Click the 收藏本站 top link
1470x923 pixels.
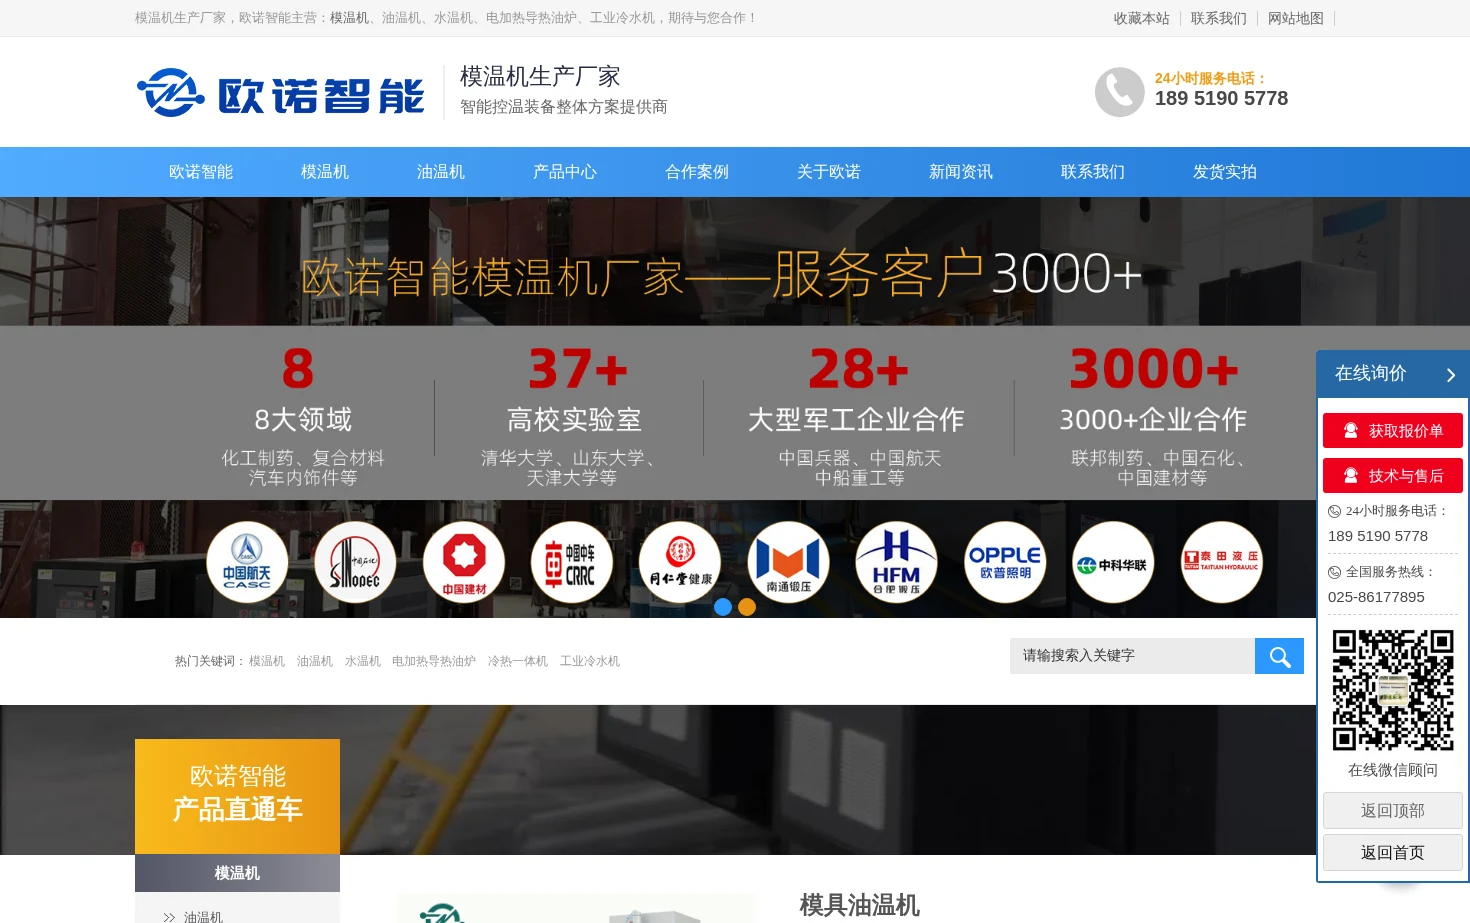tap(1142, 18)
